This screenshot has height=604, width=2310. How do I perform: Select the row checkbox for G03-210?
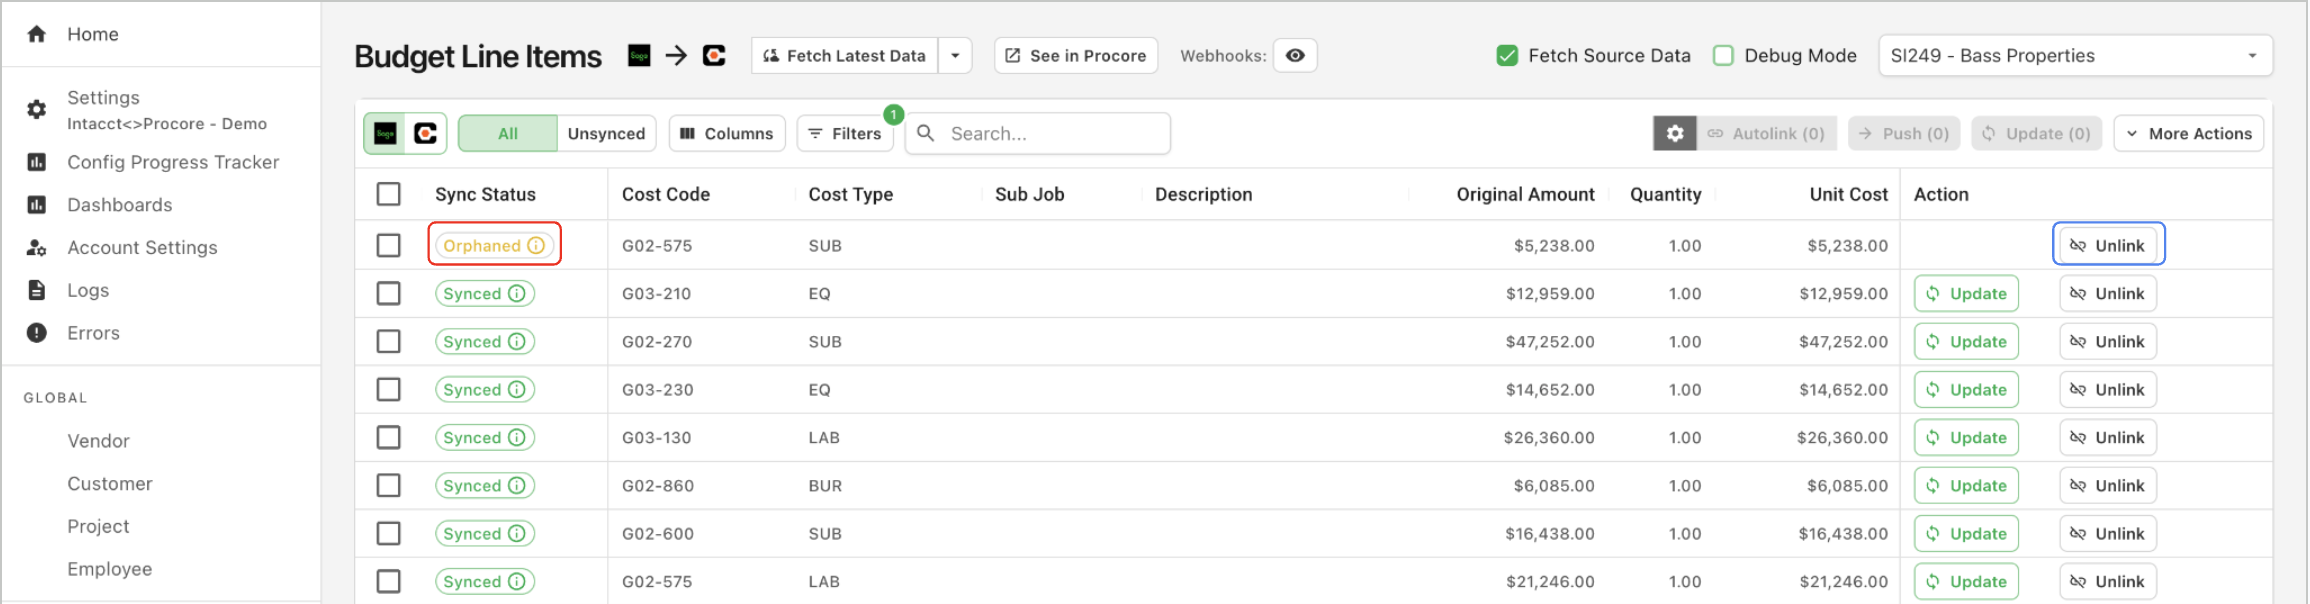tap(389, 293)
